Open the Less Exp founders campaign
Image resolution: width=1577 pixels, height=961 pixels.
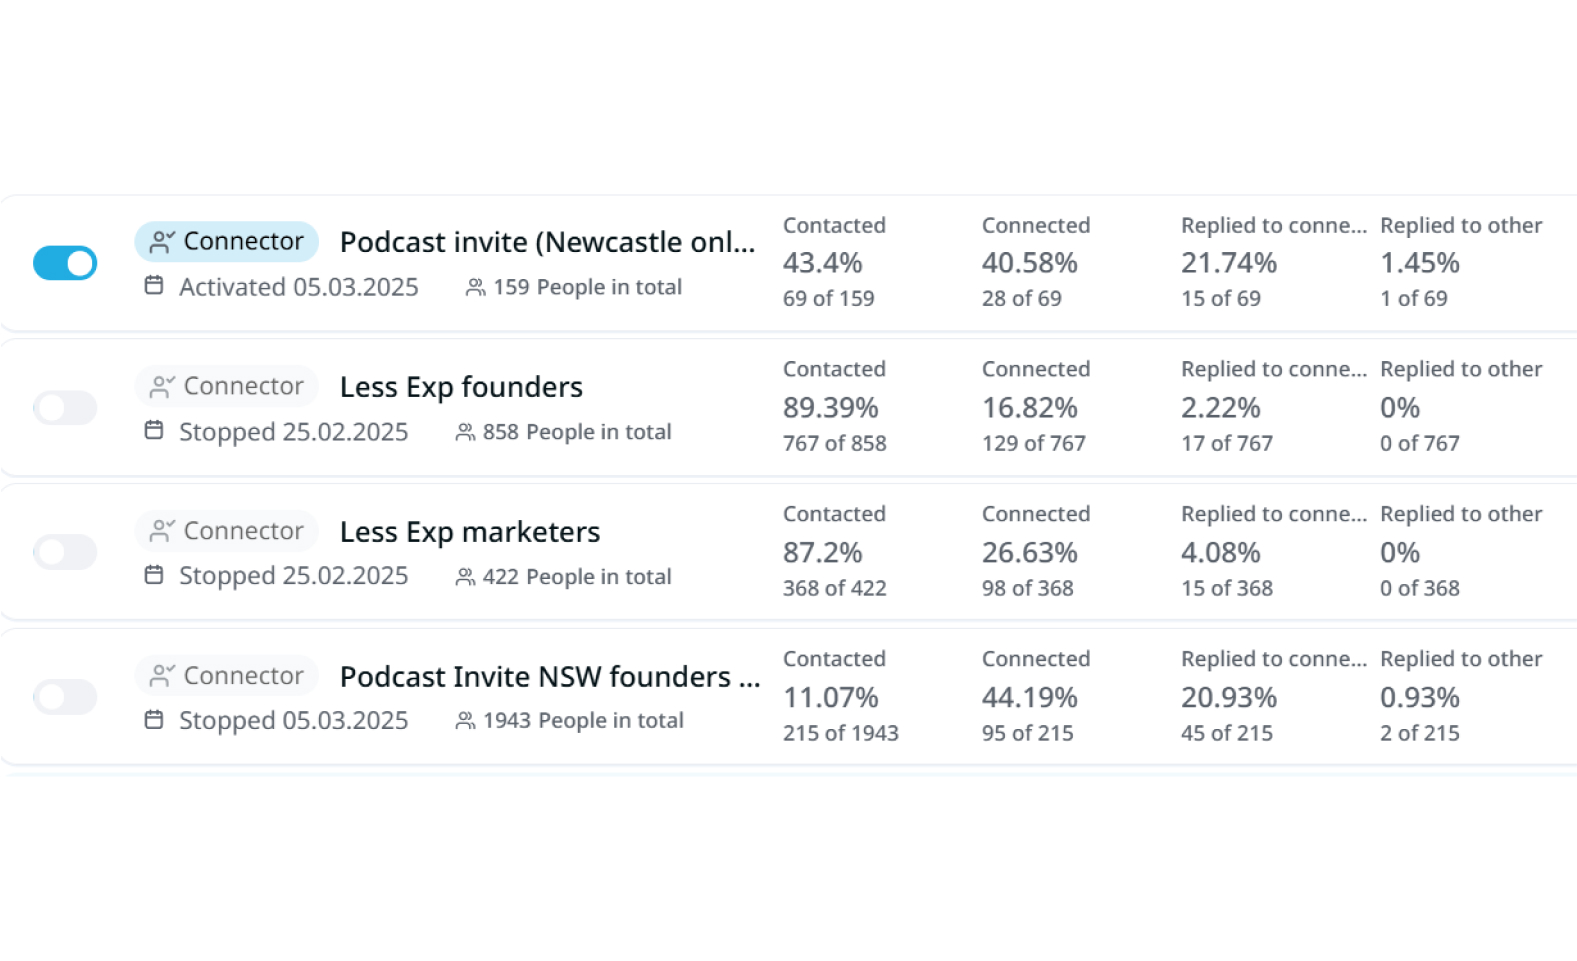pyautogui.click(x=461, y=387)
